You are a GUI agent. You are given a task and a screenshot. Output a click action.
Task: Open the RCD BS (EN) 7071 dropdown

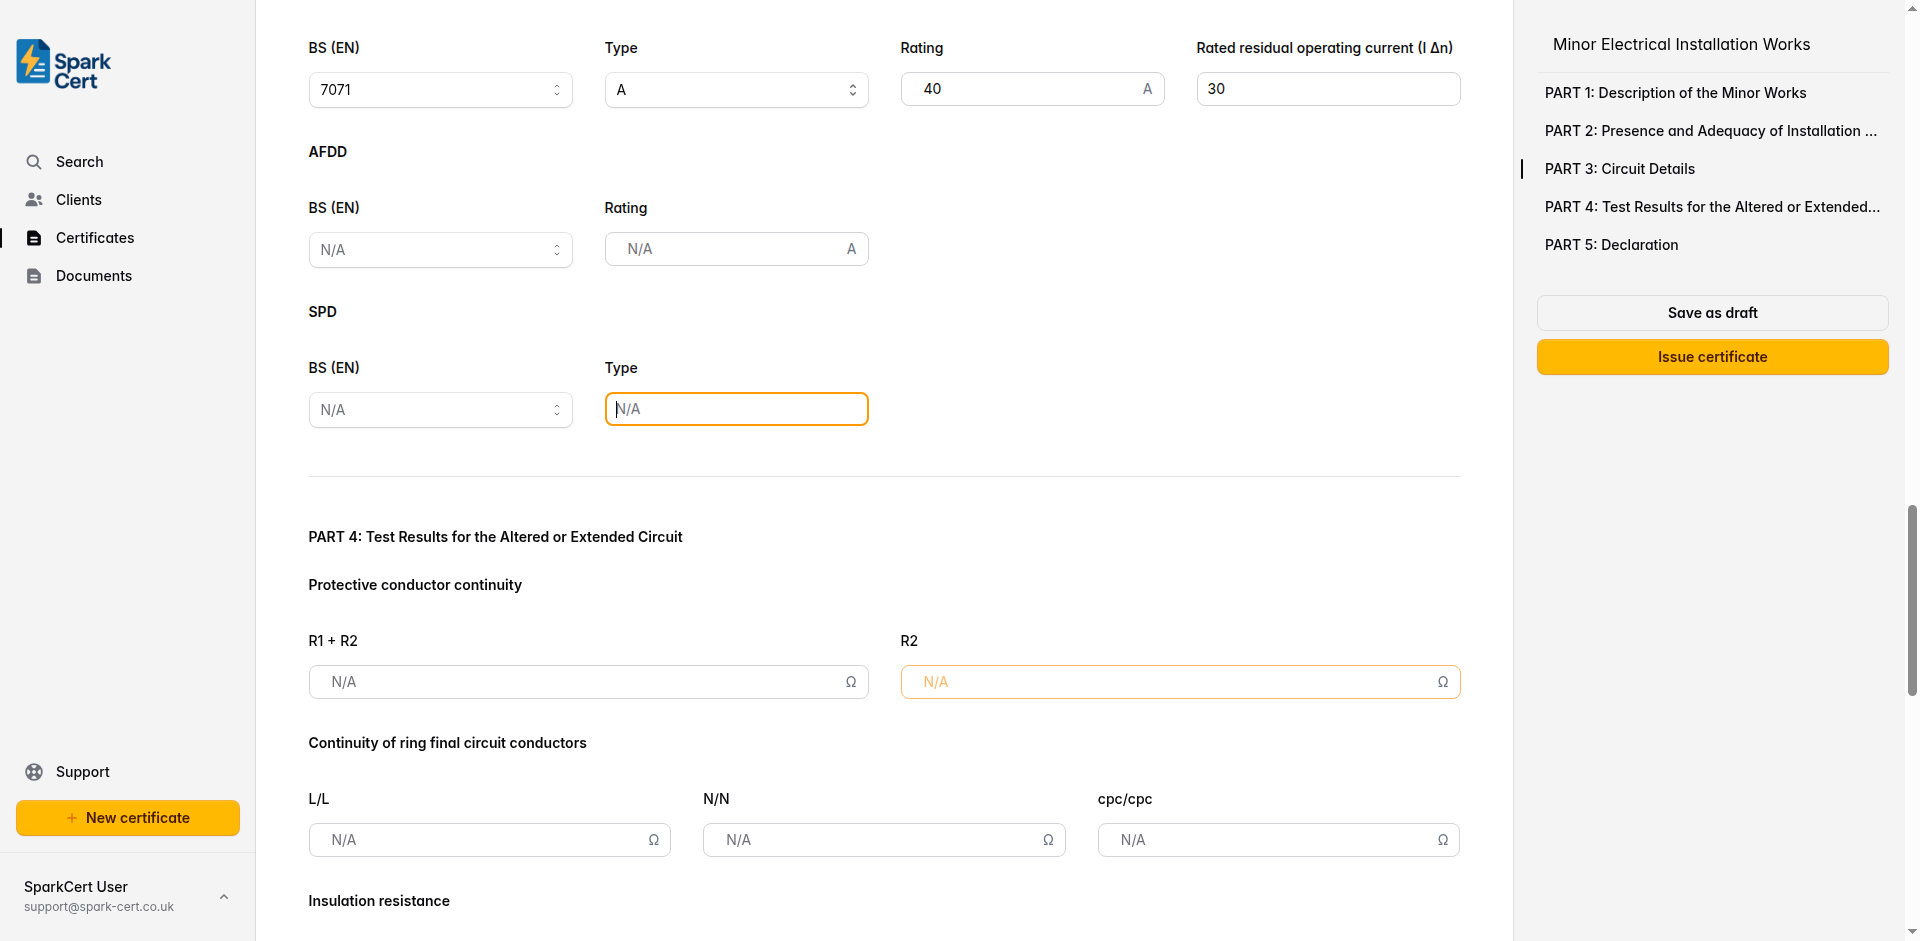coord(440,90)
